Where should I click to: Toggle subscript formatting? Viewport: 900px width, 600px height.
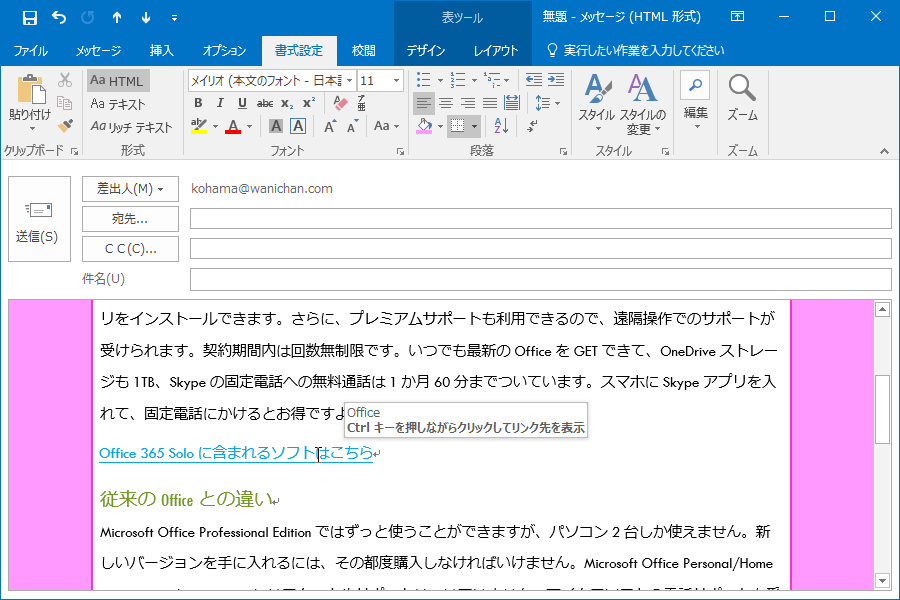tap(287, 103)
